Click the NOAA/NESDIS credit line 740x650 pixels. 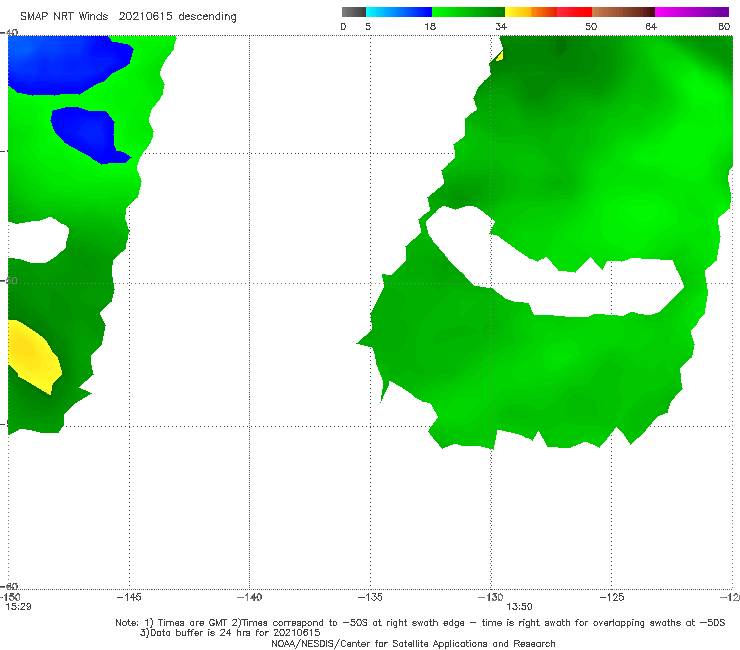[413, 644]
